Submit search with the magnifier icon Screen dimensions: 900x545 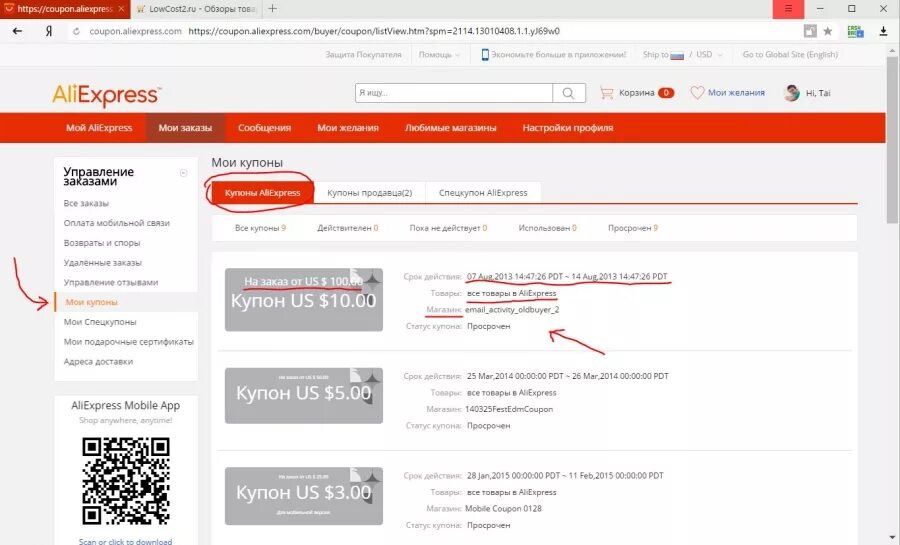click(x=568, y=93)
